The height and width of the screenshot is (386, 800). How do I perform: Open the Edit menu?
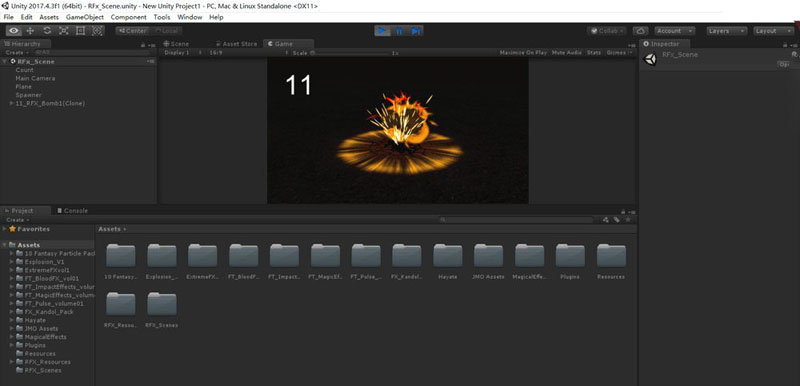point(27,17)
